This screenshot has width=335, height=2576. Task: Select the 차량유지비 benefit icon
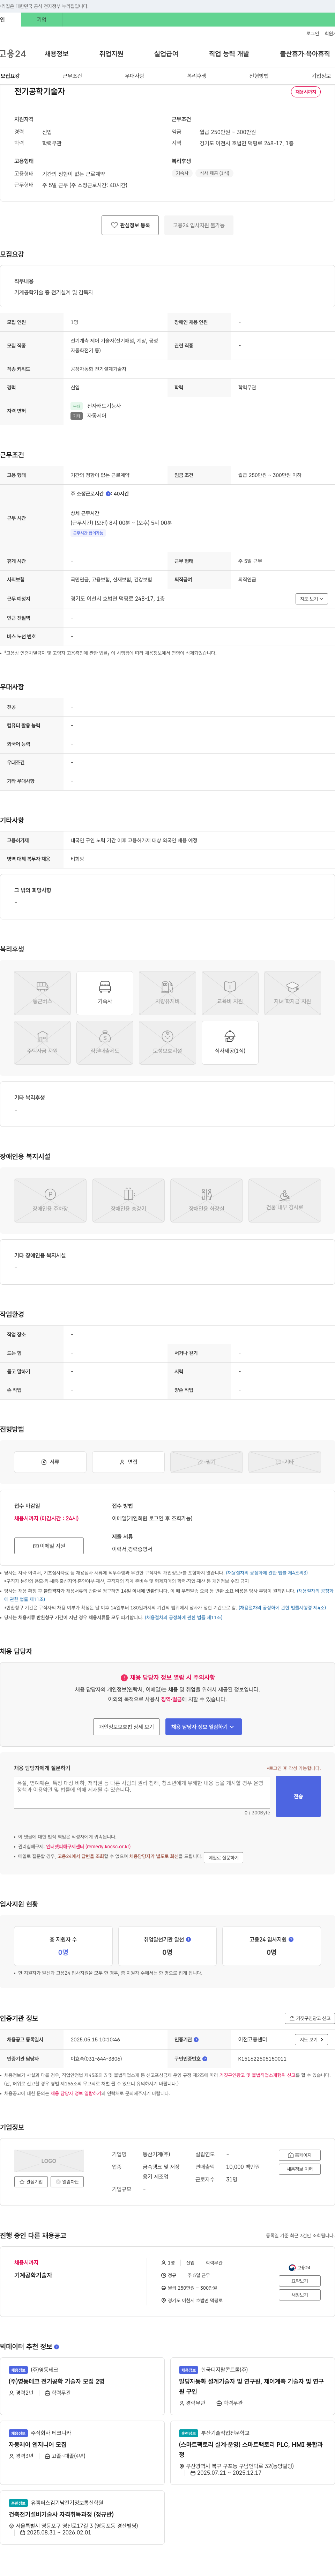167,993
